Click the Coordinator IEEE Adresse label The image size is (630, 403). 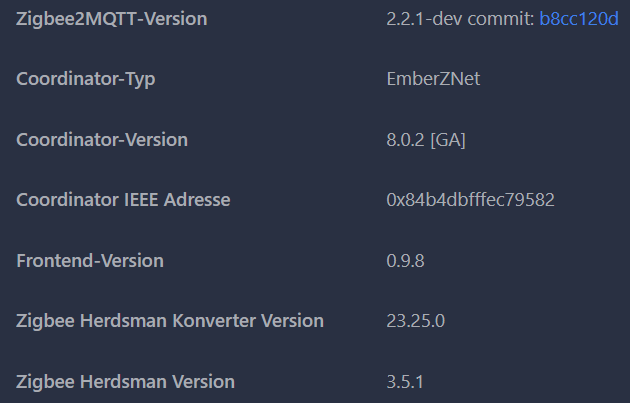click(x=123, y=200)
